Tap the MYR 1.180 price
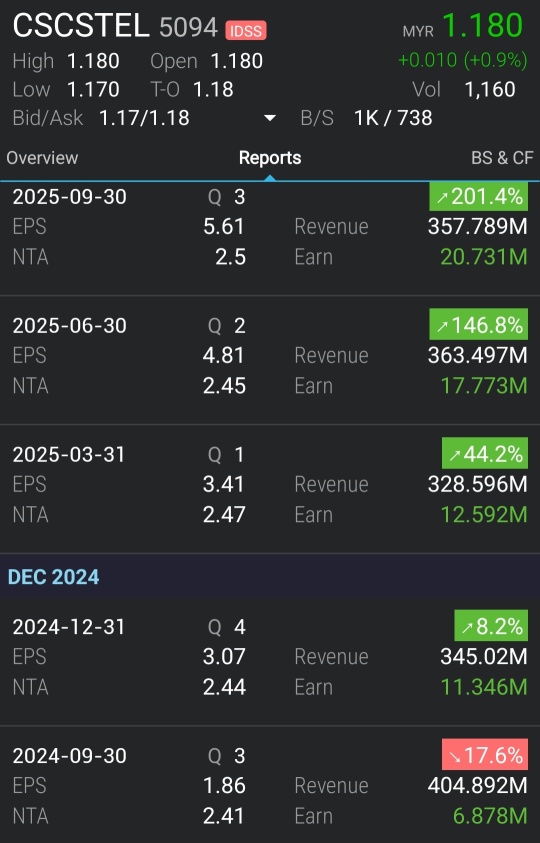Screen dimensions: 540x843 pyautogui.click(x=463, y=26)
